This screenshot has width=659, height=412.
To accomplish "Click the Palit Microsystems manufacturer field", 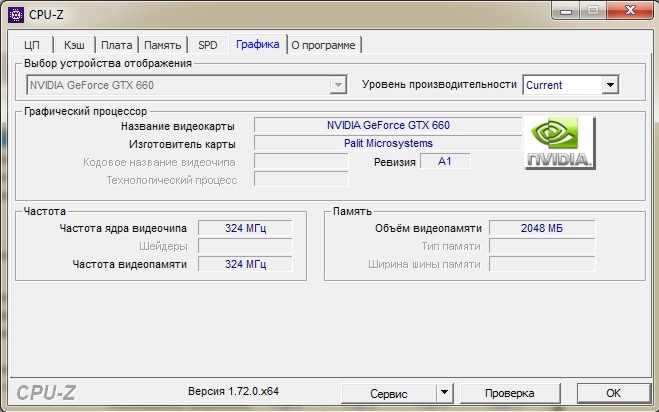I will point(388,143).
